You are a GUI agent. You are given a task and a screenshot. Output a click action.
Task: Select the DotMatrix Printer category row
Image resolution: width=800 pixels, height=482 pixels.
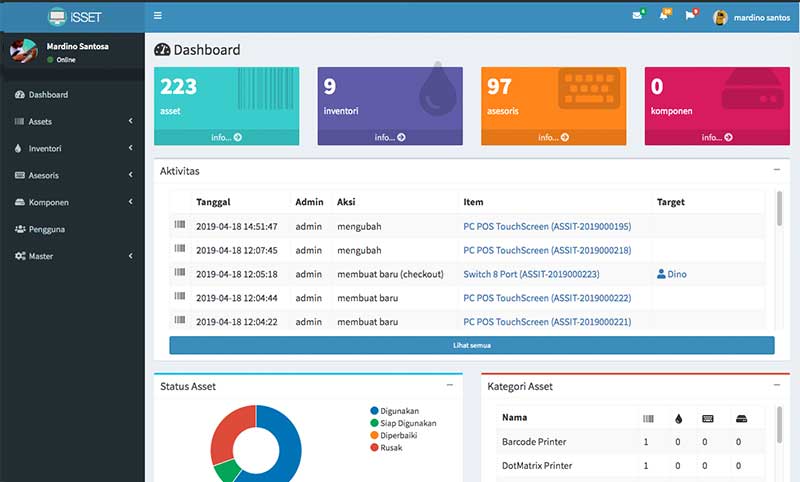click(x=631, y=466)
